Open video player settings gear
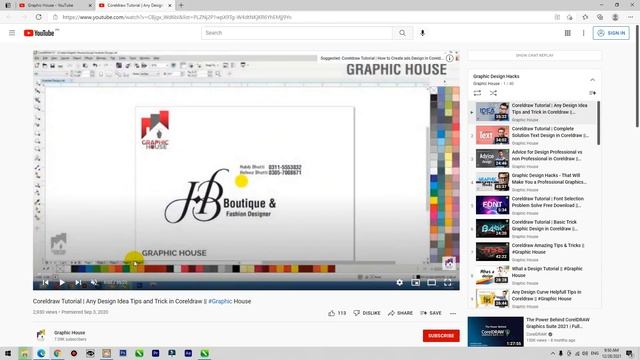Viewport: 640px width, 360px height. pyautogui.click(x=400, y=282)
